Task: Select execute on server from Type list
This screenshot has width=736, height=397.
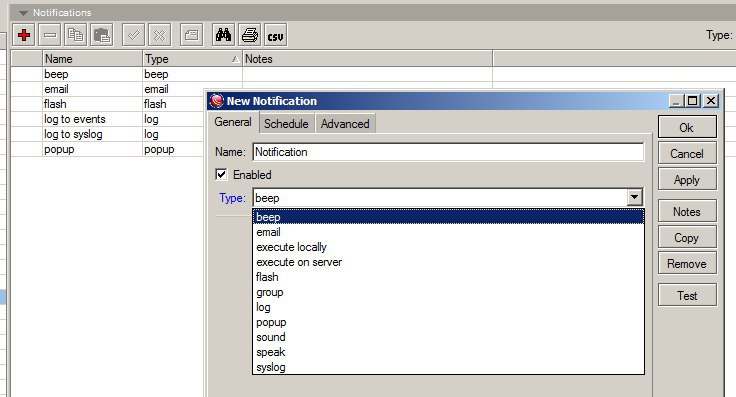Action: [448, 262]
